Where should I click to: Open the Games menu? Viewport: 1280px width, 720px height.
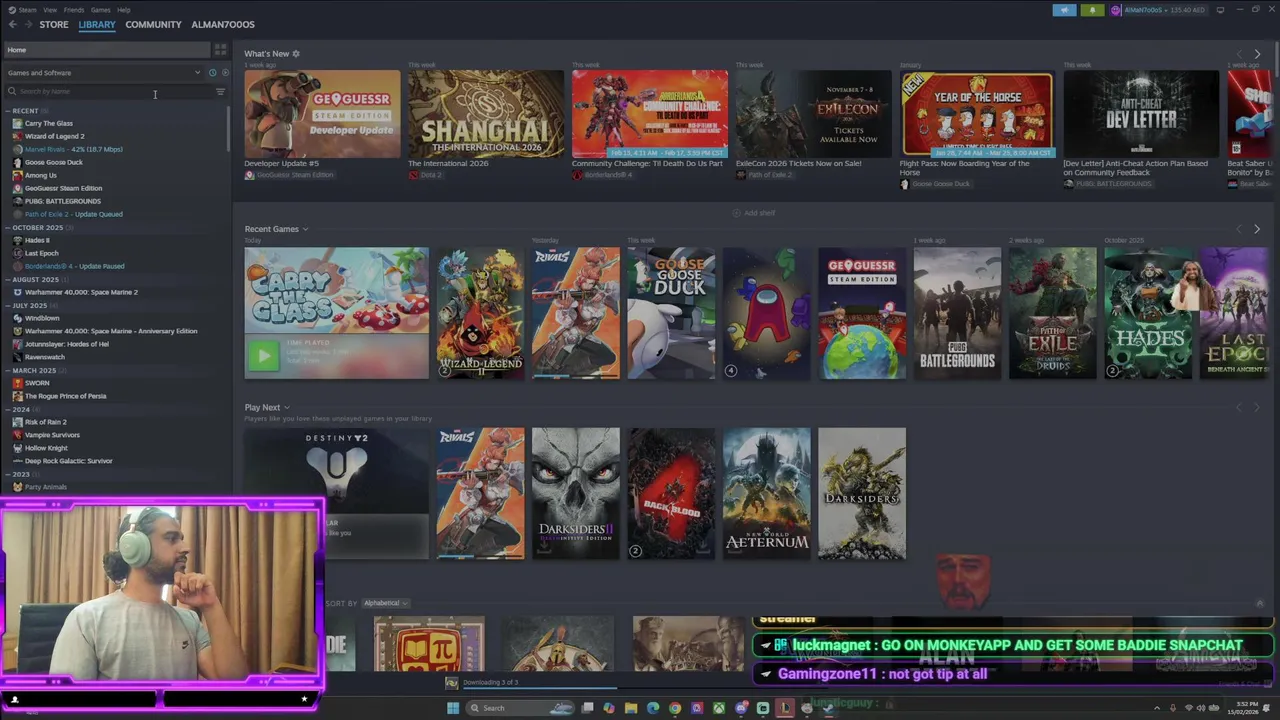click(101, 10)
